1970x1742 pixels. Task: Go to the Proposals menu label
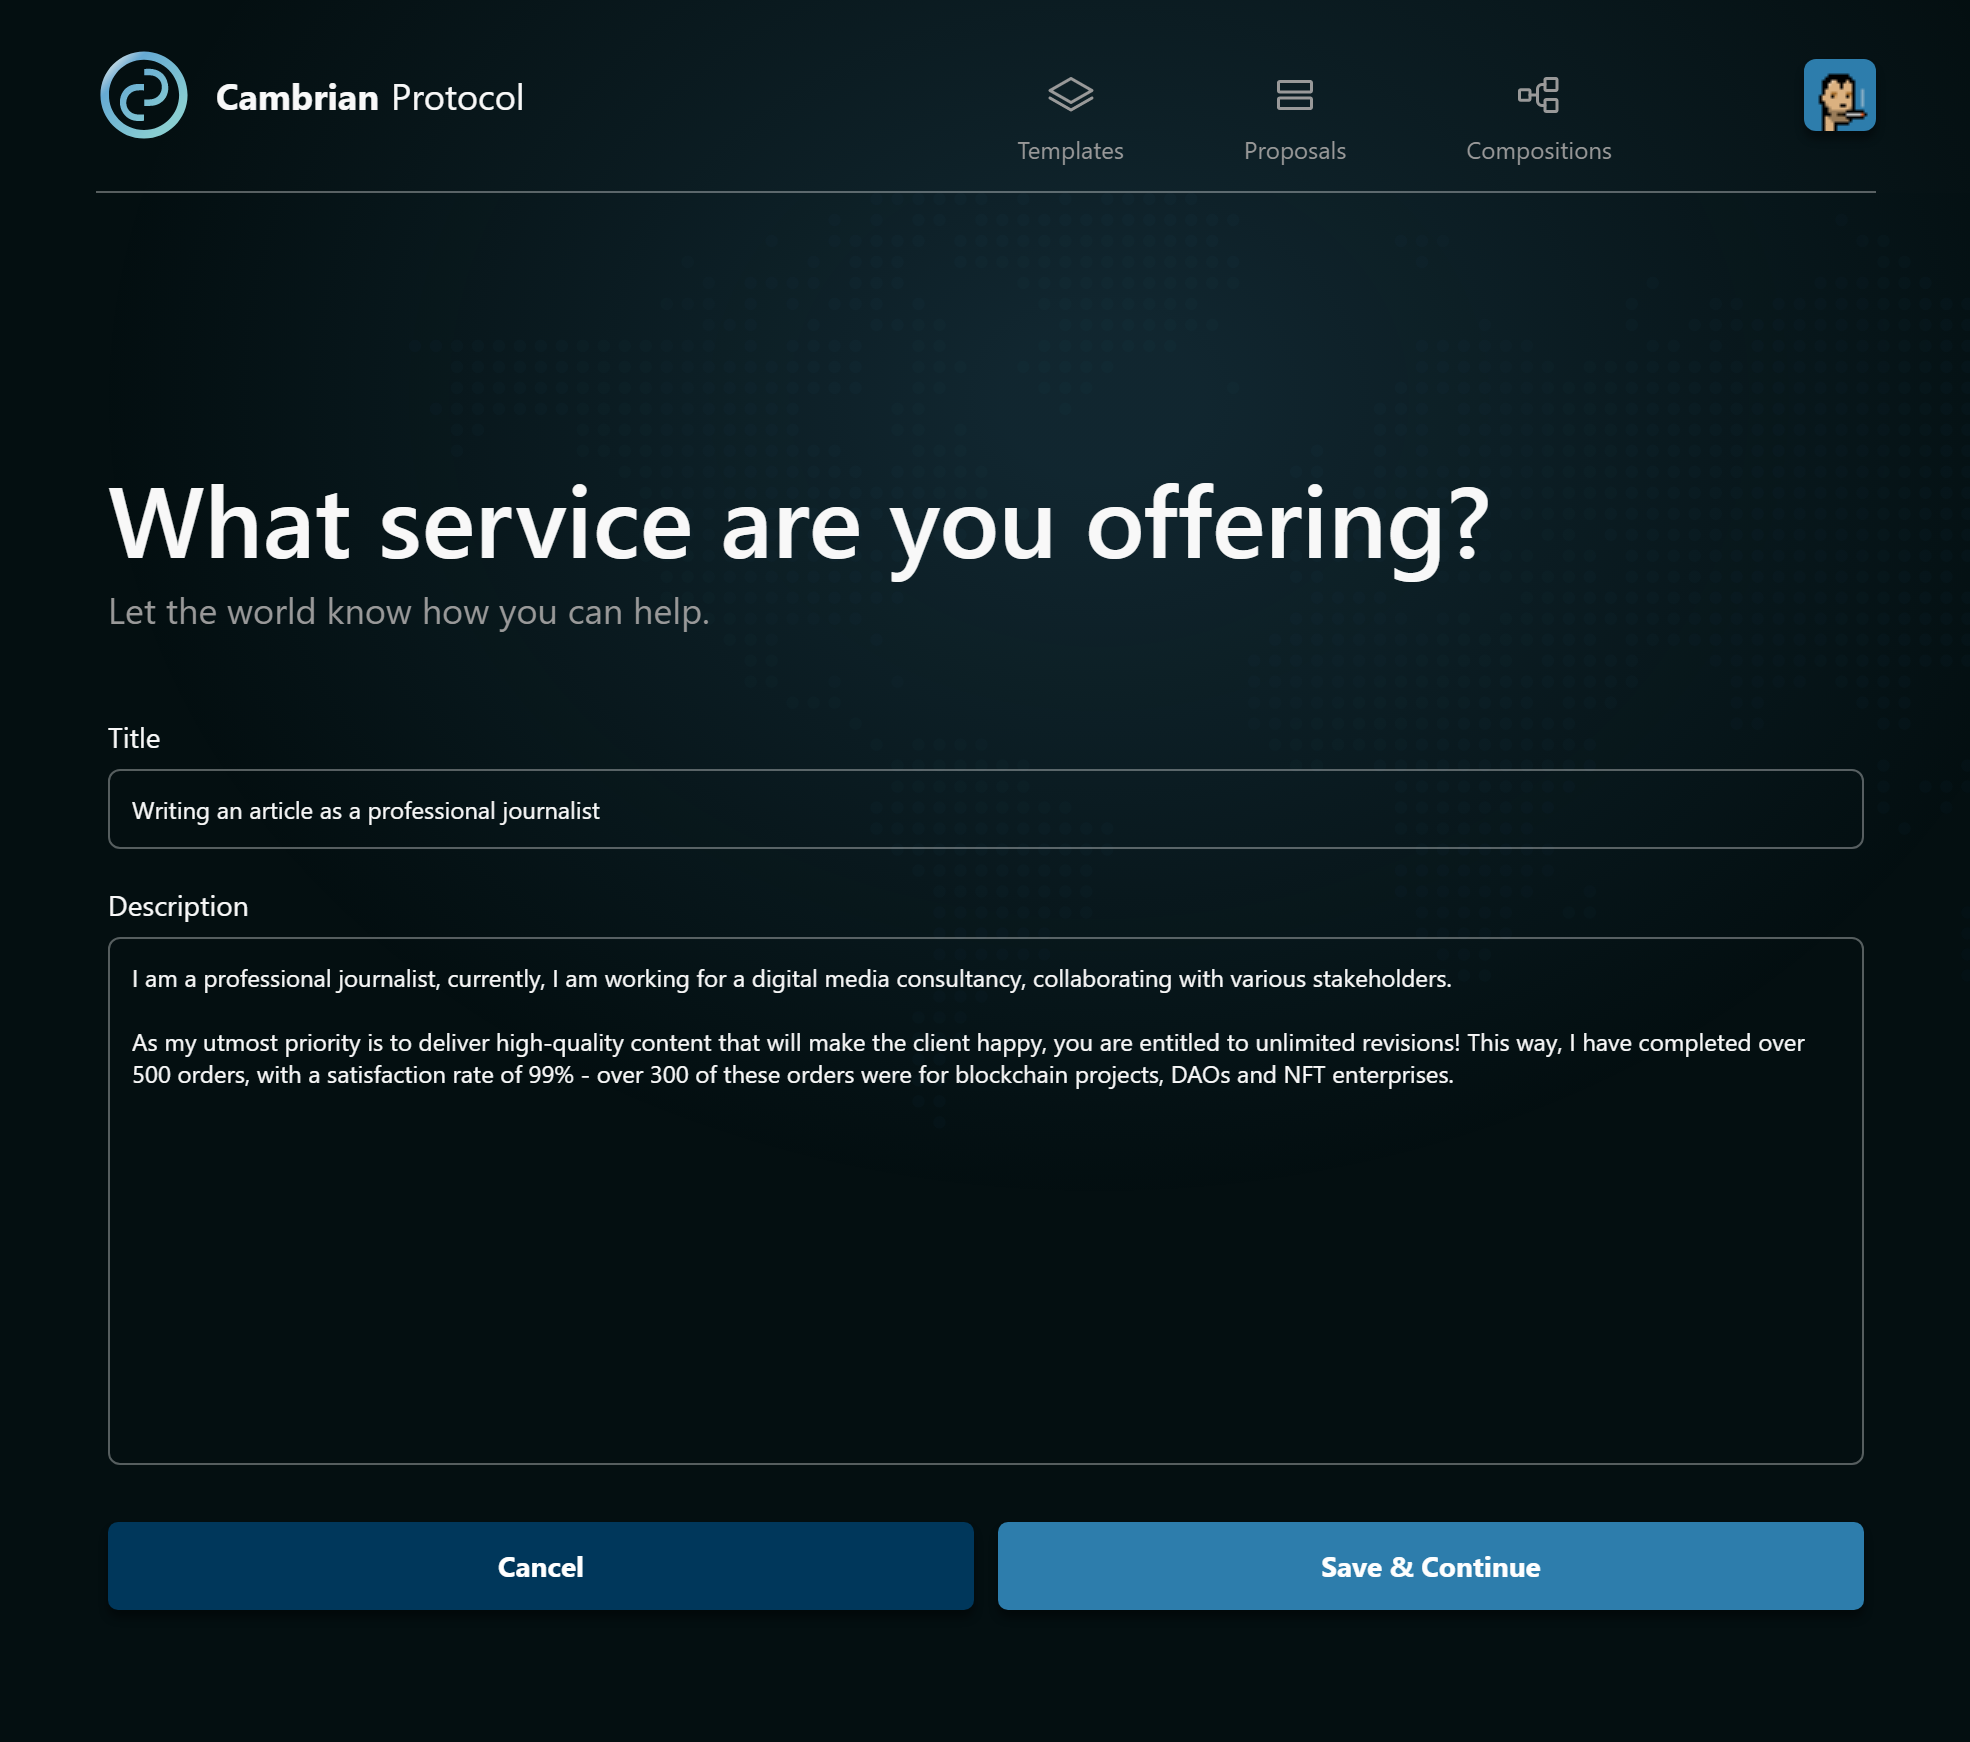[x=1294, y=151]
